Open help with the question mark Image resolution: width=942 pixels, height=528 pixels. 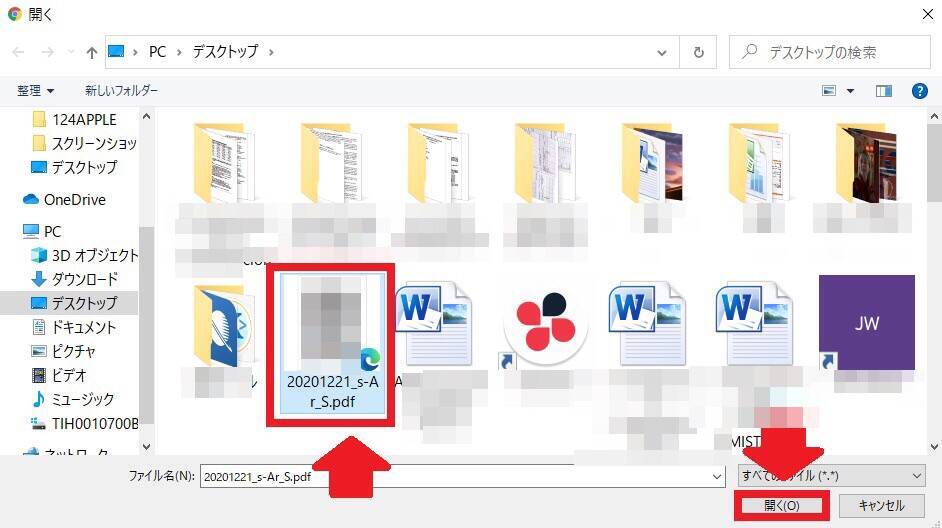pyautogui.click(x=919, y=91)
